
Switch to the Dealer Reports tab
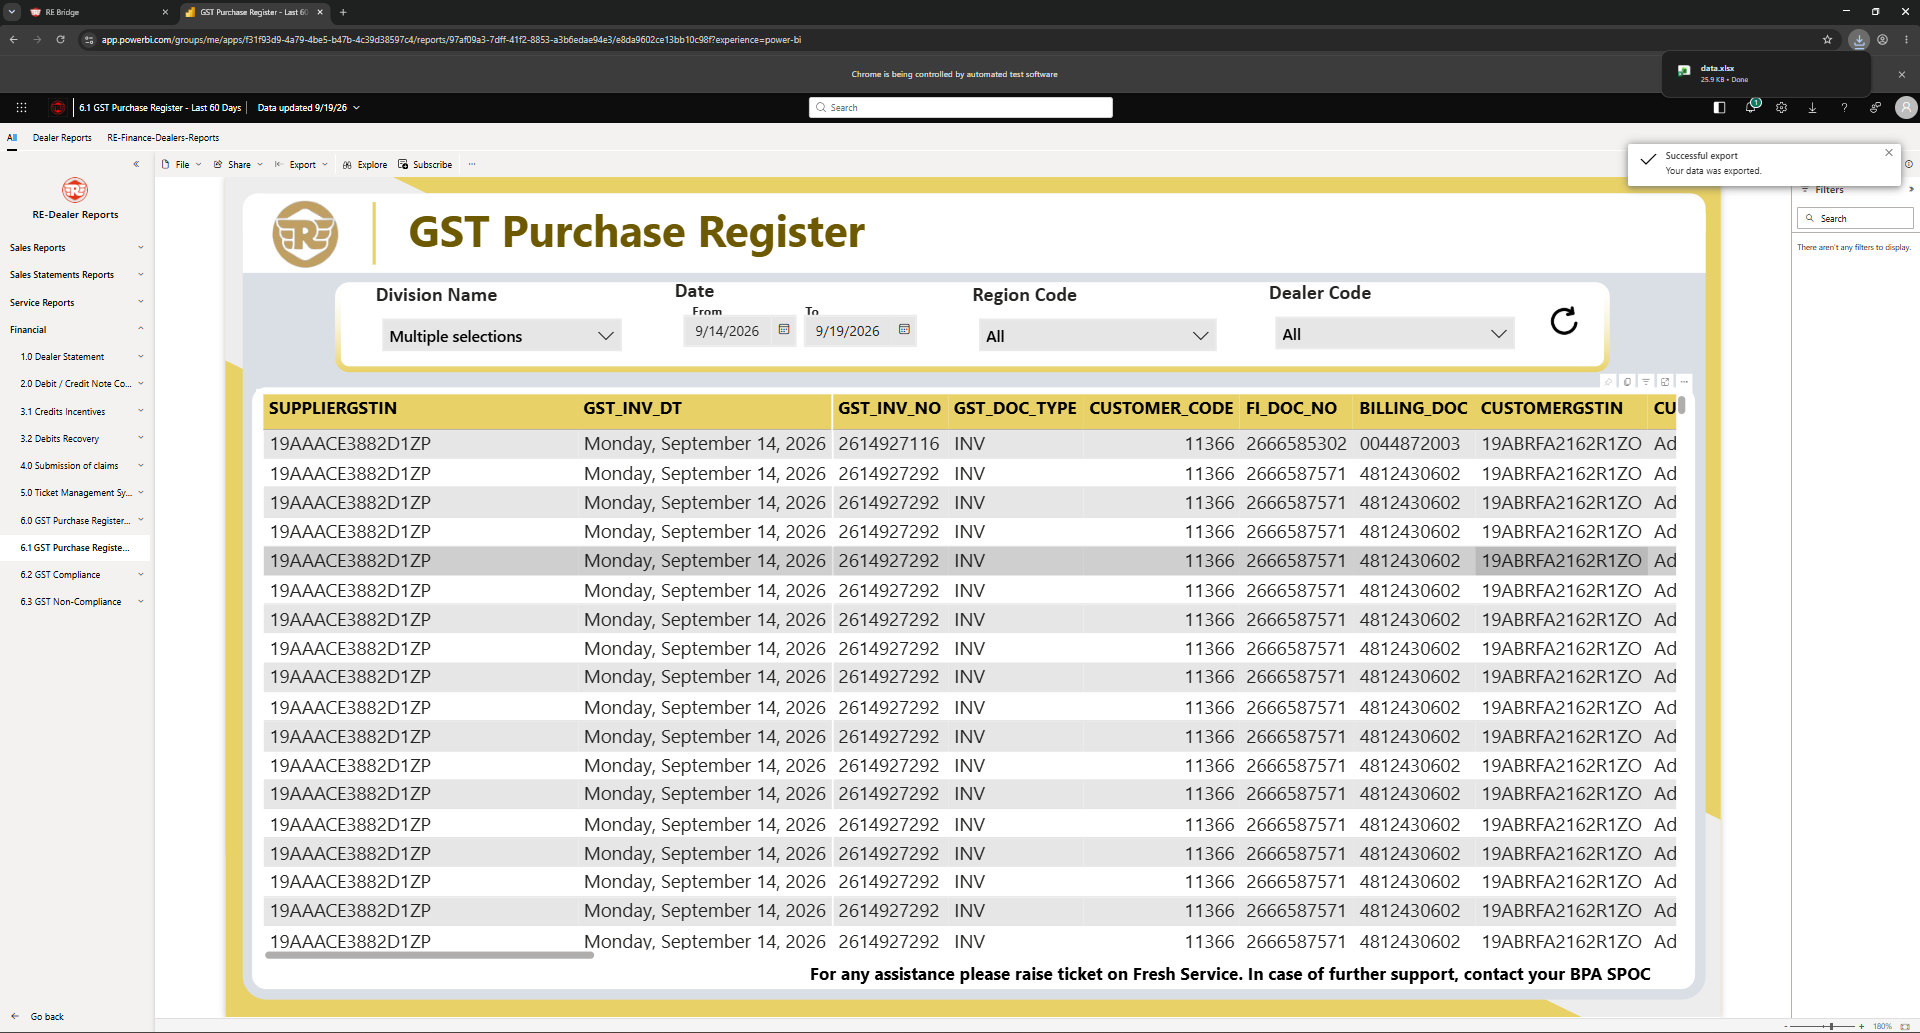tap(62, 138)
